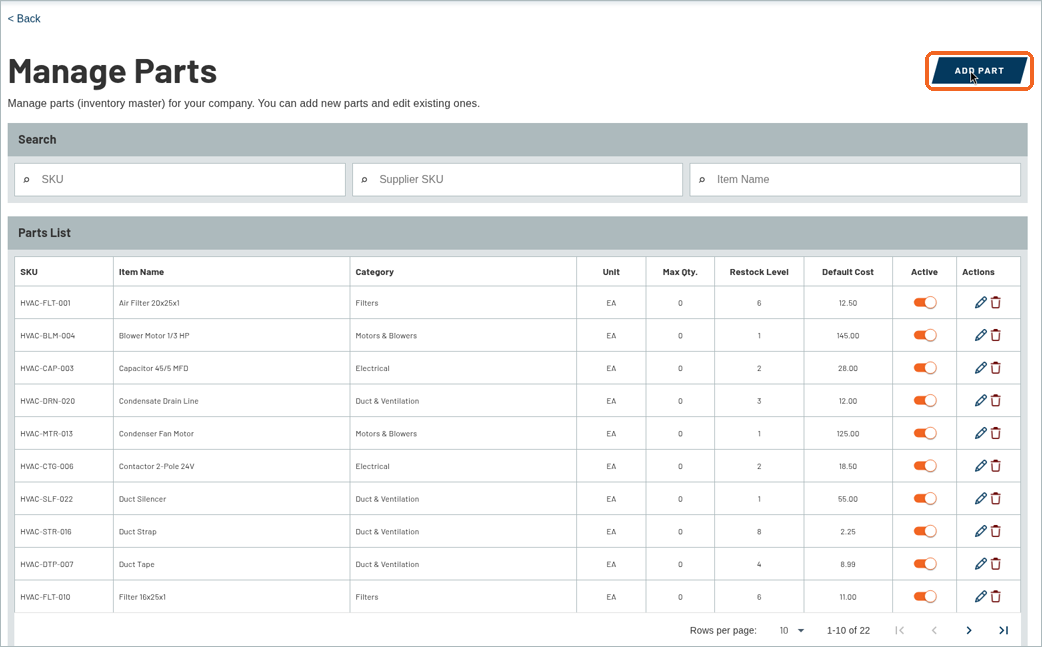Focus the SKU search field
This screenshot has height=647, width=1042.
(x=180, y=179)
